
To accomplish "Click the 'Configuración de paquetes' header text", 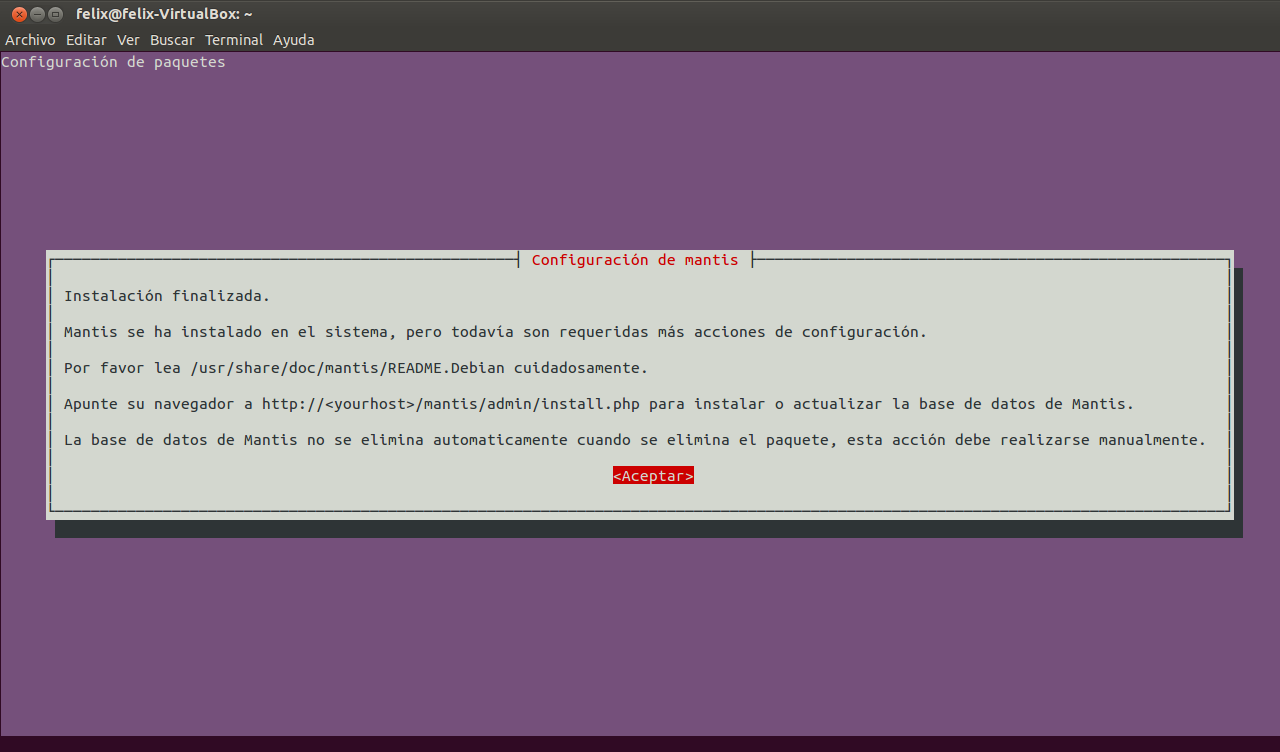I will tap(113, 62).
